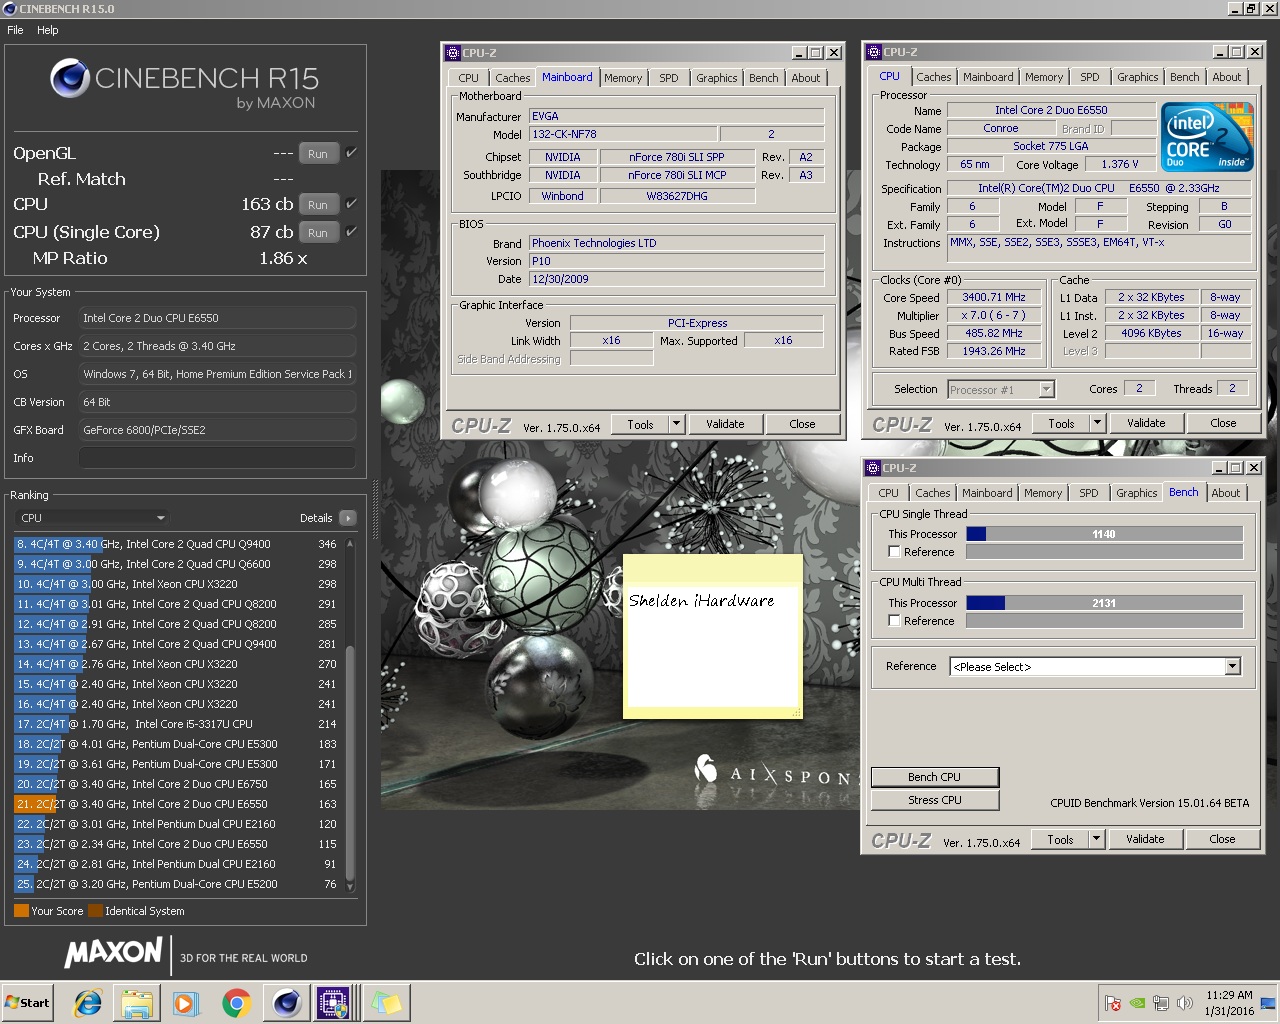Click the Cinebench title bar icon
Viewport: 1280px width, 1024px height.
pyautogui.click(x=10, y=9)
